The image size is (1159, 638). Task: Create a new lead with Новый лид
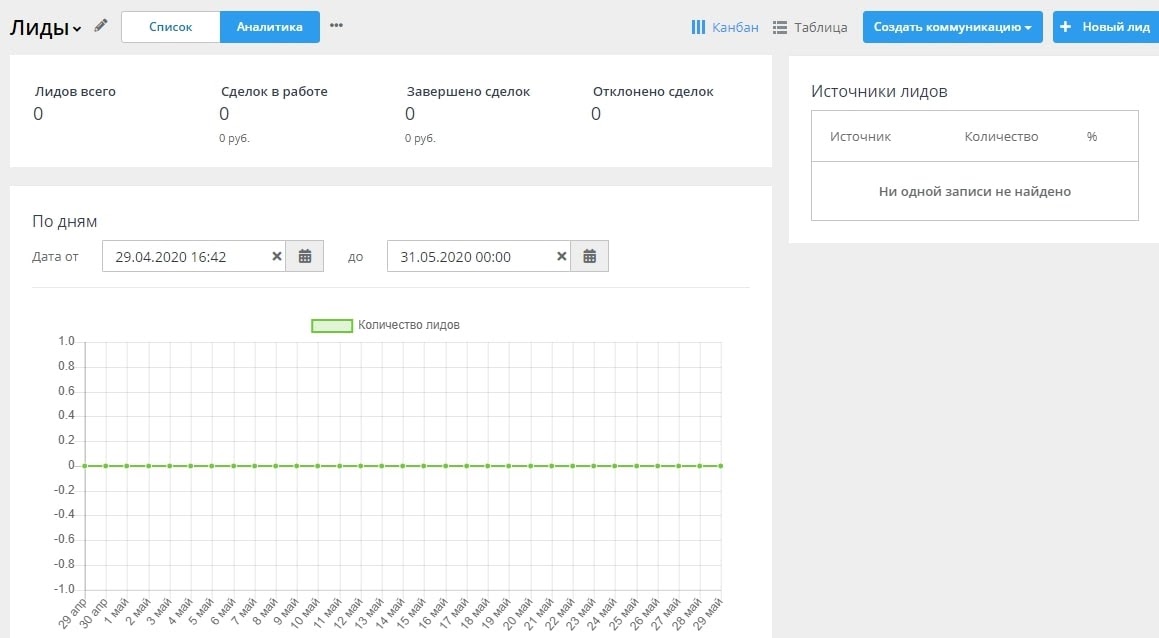[x=1106, y=27]
